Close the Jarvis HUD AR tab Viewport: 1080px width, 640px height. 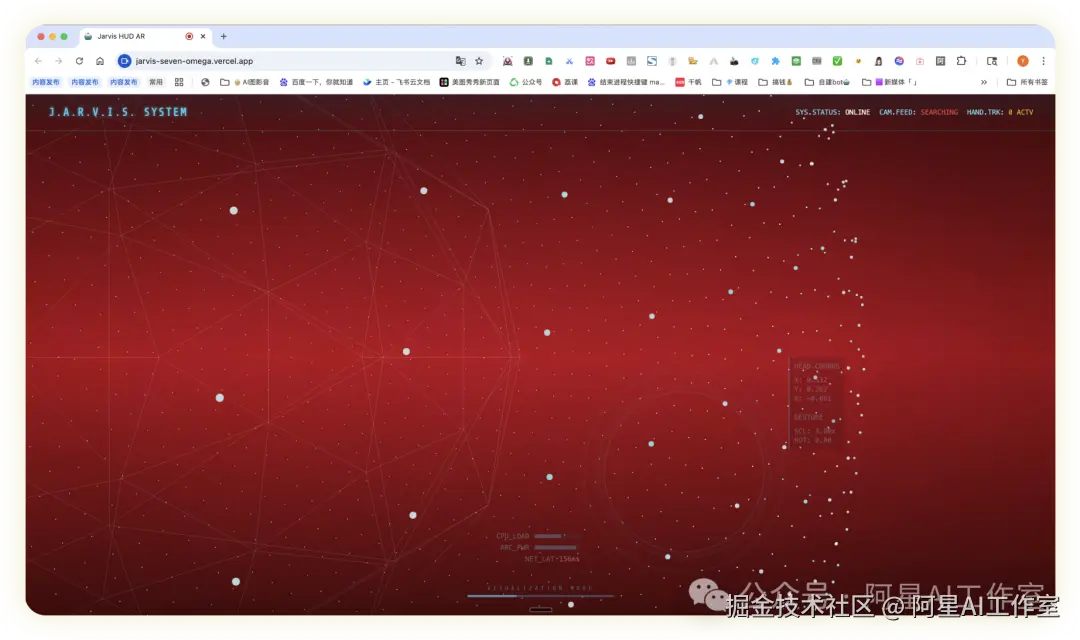203,37
